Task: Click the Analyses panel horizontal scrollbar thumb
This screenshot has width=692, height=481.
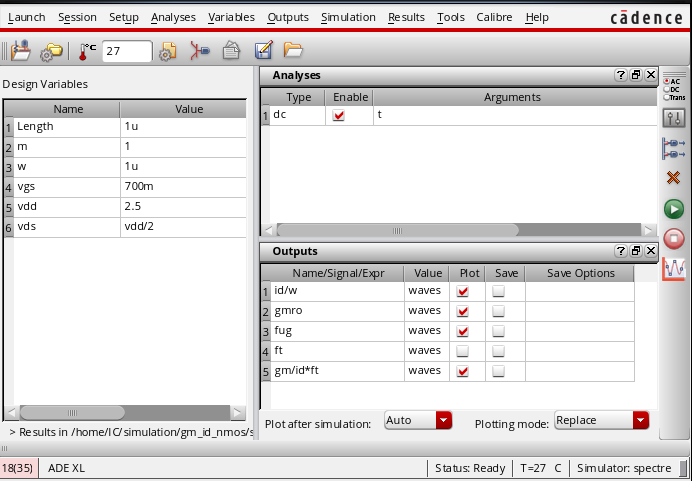Action: (397, 230)
